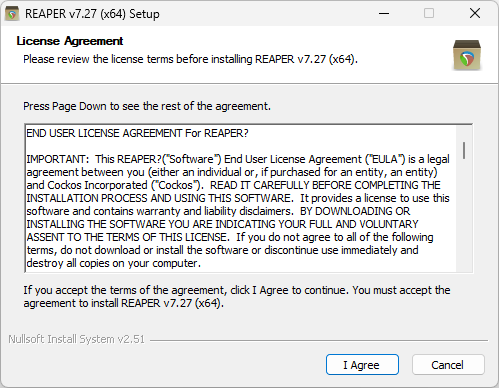Viewport: 499px width, 388px height.
Task: Click the 'Press Page Down' instruction text
Action: [147, 106]
